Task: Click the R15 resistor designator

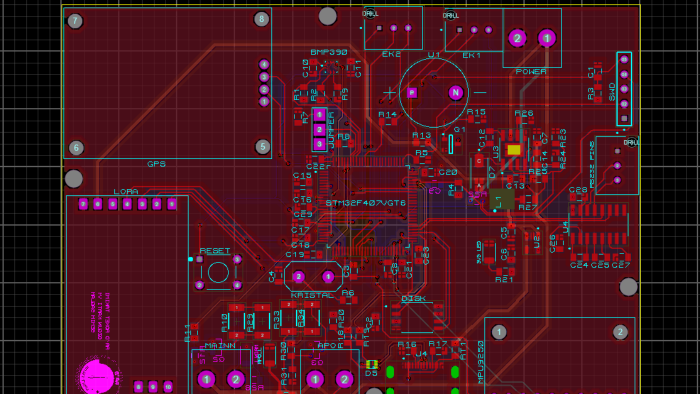Action: (x=476, y=112)
